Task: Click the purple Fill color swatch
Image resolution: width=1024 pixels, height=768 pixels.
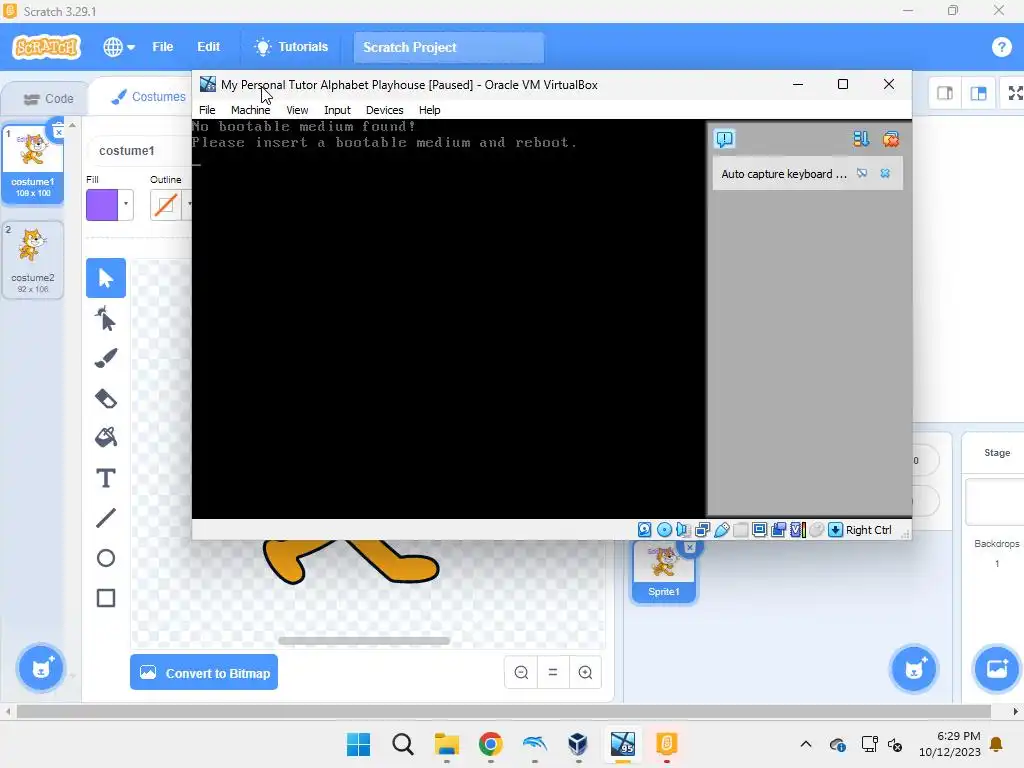Action: (102, 204)
